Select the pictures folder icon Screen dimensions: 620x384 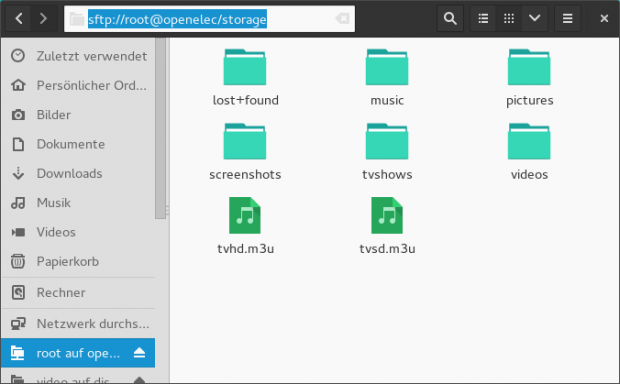tap(529, 67)
